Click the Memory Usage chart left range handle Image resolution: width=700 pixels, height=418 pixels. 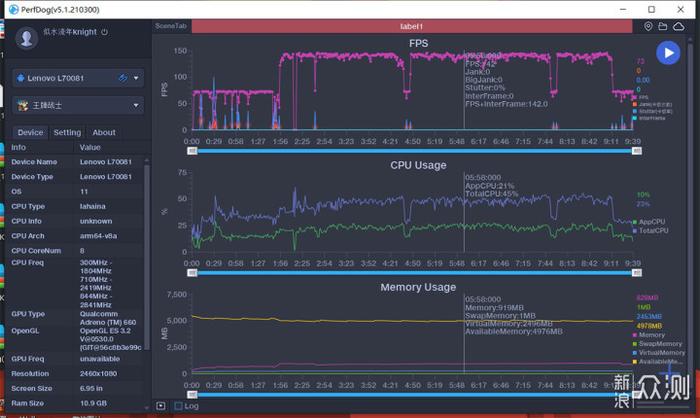pyautogui.click(x=192, y=395)
